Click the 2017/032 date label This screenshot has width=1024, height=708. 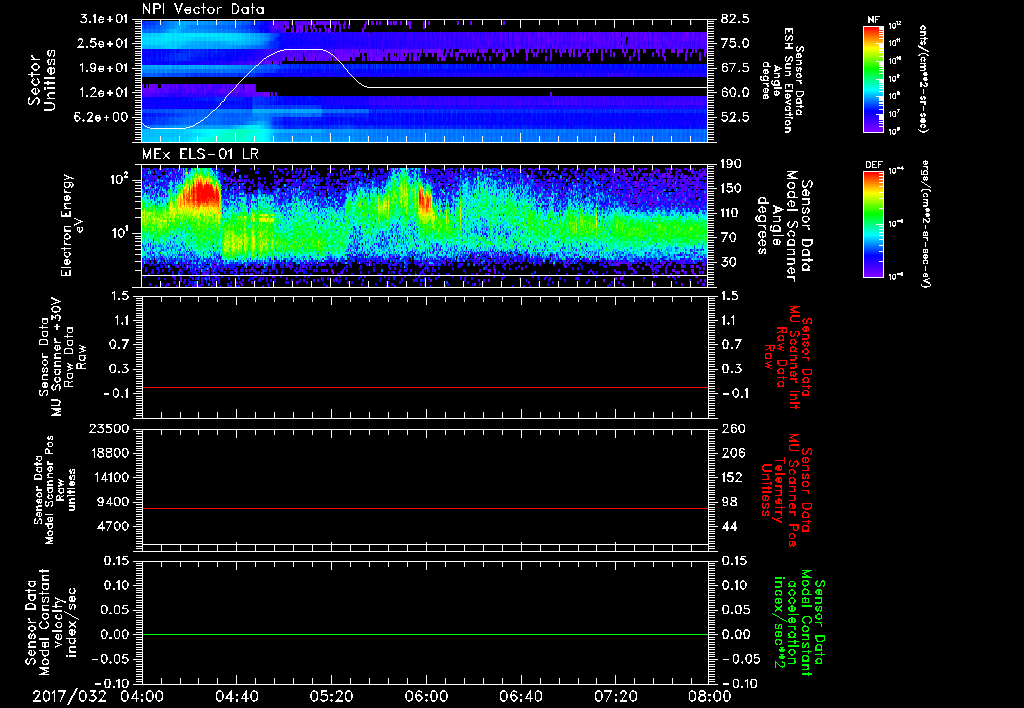pyautogui.click(x=70, y=695)
